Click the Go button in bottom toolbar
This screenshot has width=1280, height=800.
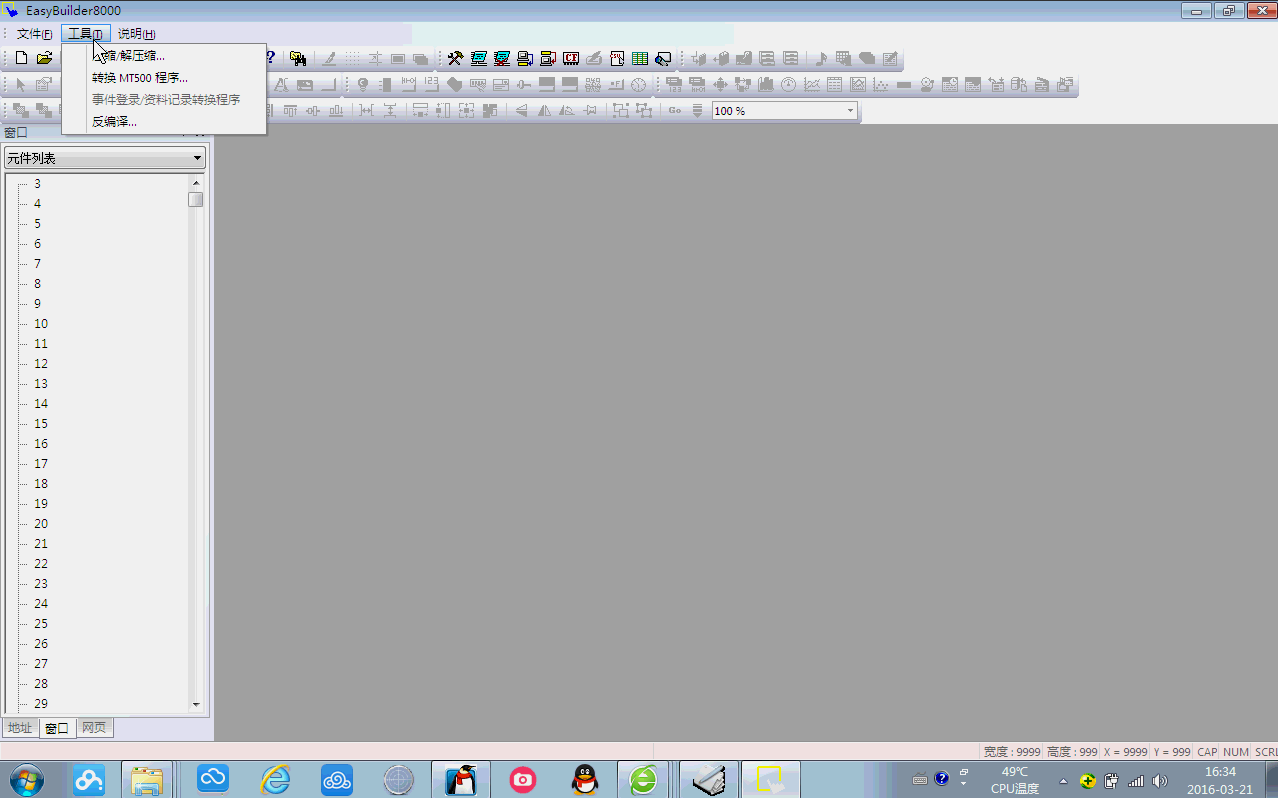(x=674, y=111)
